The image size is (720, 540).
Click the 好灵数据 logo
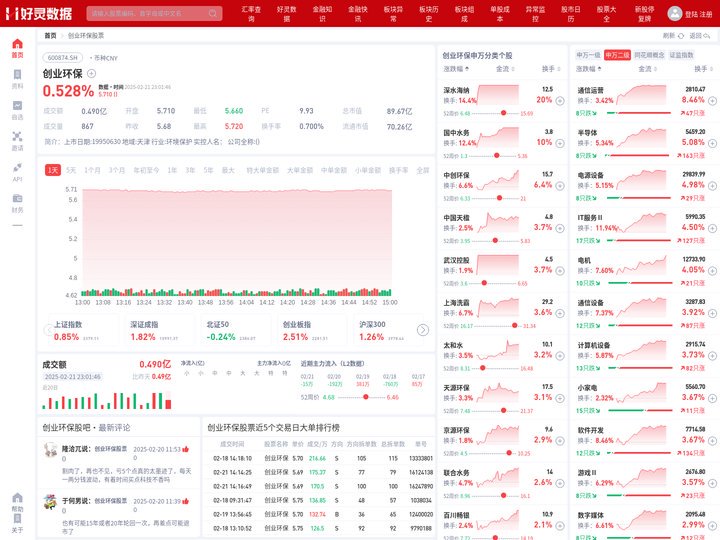pyautogui.click(x=39, y=13)
